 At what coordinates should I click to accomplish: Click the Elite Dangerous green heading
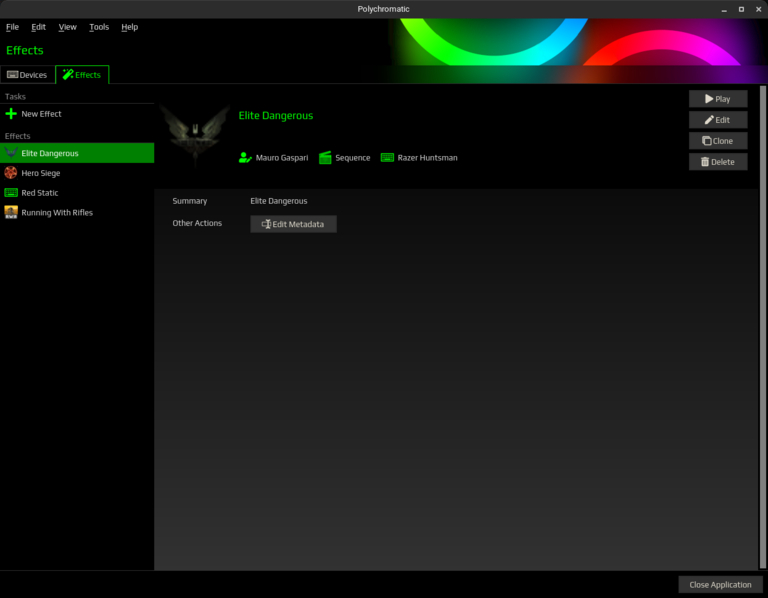pyautogui.click(x=276, y=116)
